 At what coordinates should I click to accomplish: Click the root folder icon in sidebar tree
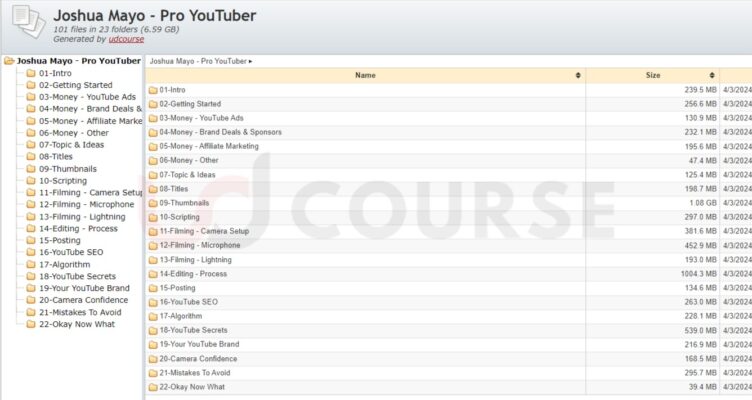(9, 61)
